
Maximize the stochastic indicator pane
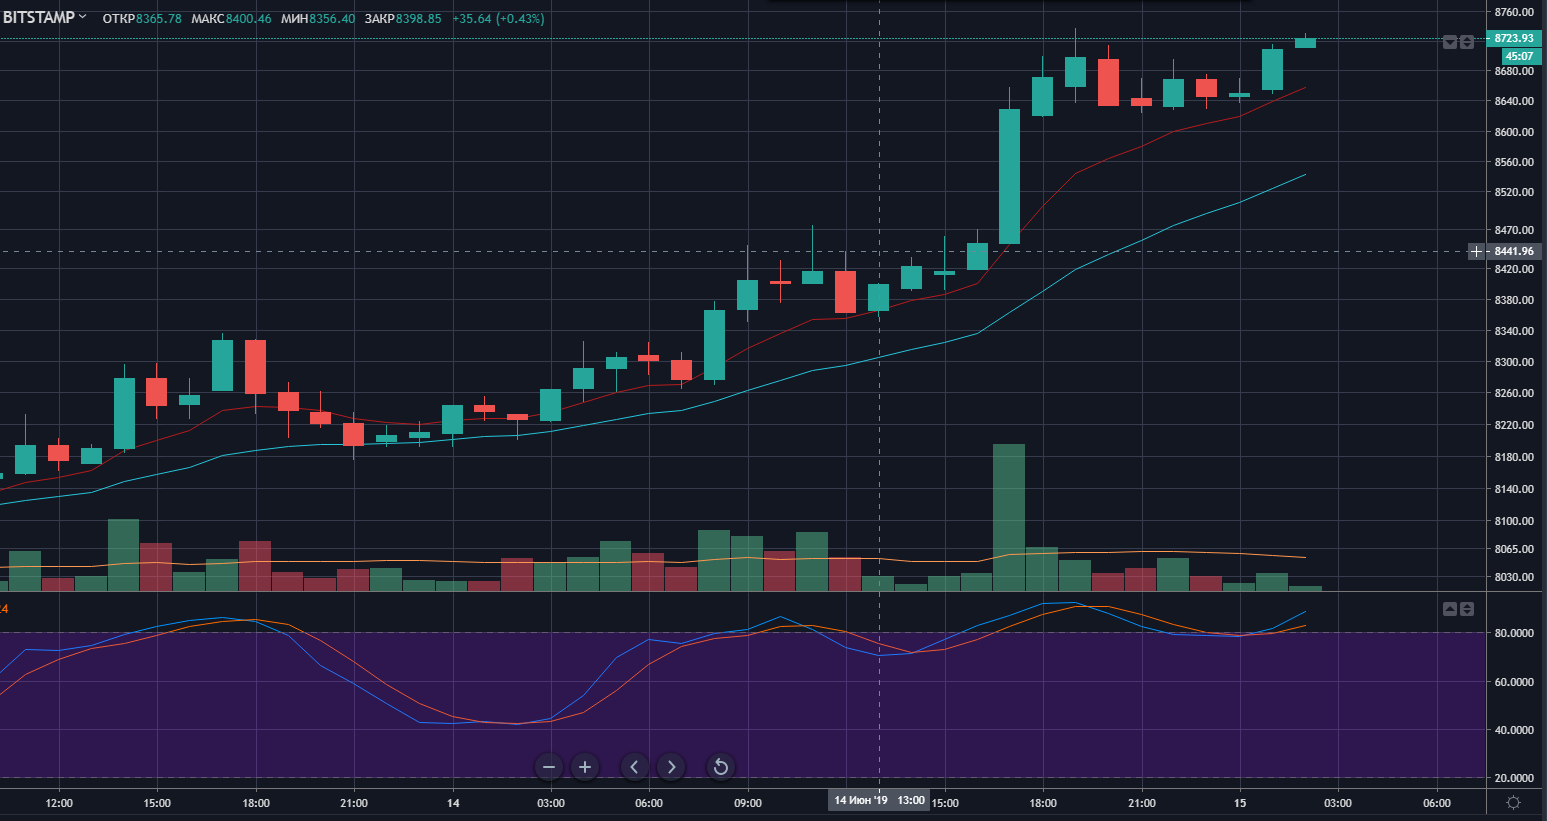1467,609
